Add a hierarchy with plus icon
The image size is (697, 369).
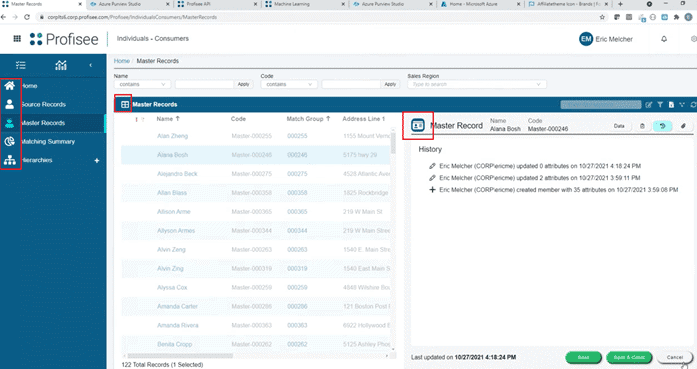tap(96, 160)
